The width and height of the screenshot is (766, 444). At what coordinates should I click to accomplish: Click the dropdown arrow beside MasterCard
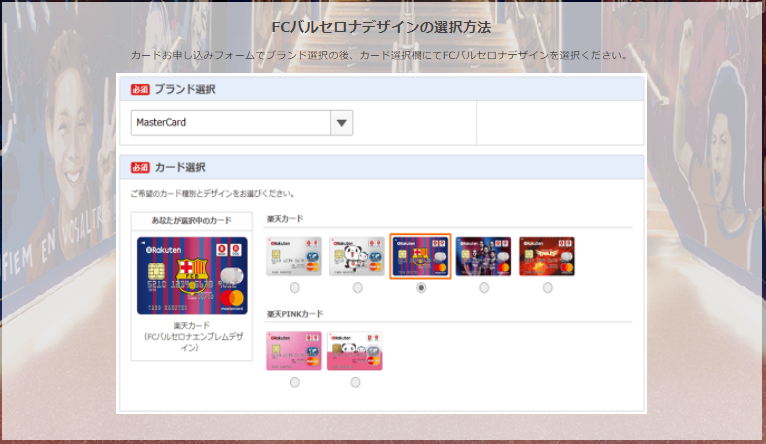(x=341, y=123)
